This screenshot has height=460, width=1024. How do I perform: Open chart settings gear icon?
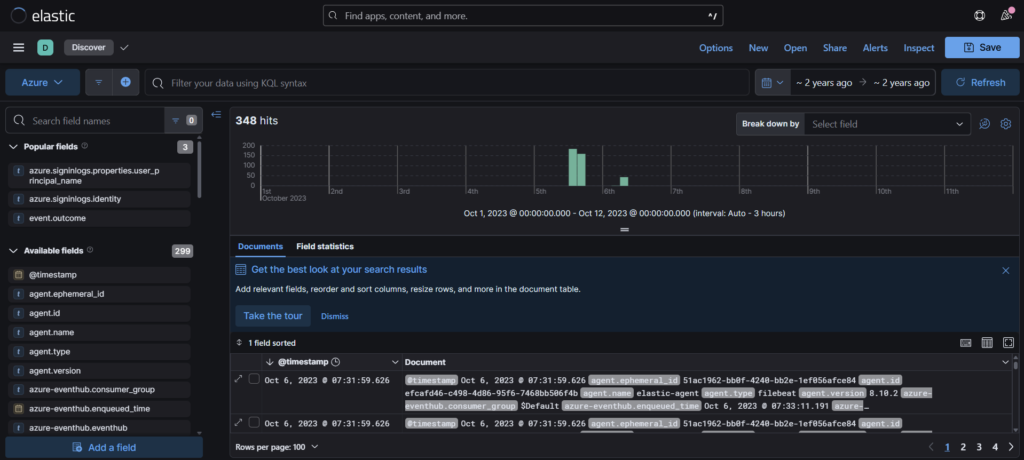(1006, 124)
